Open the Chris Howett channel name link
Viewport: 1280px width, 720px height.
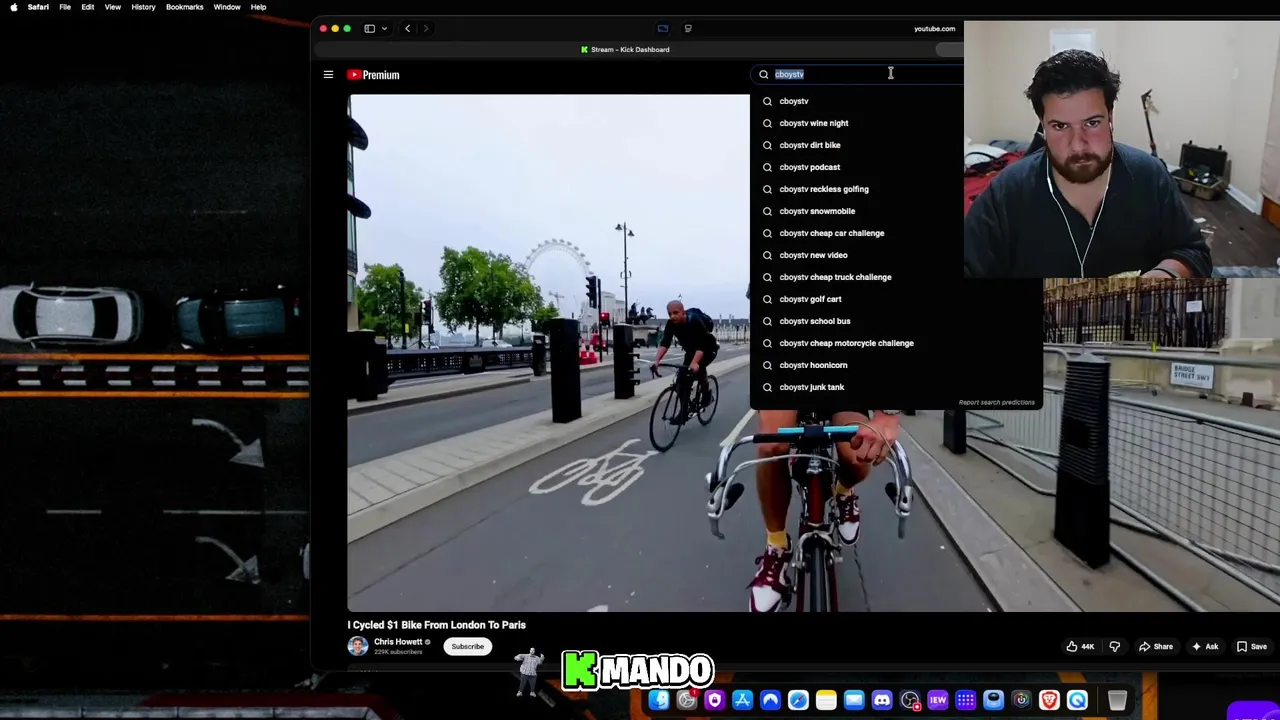point(398,642)
